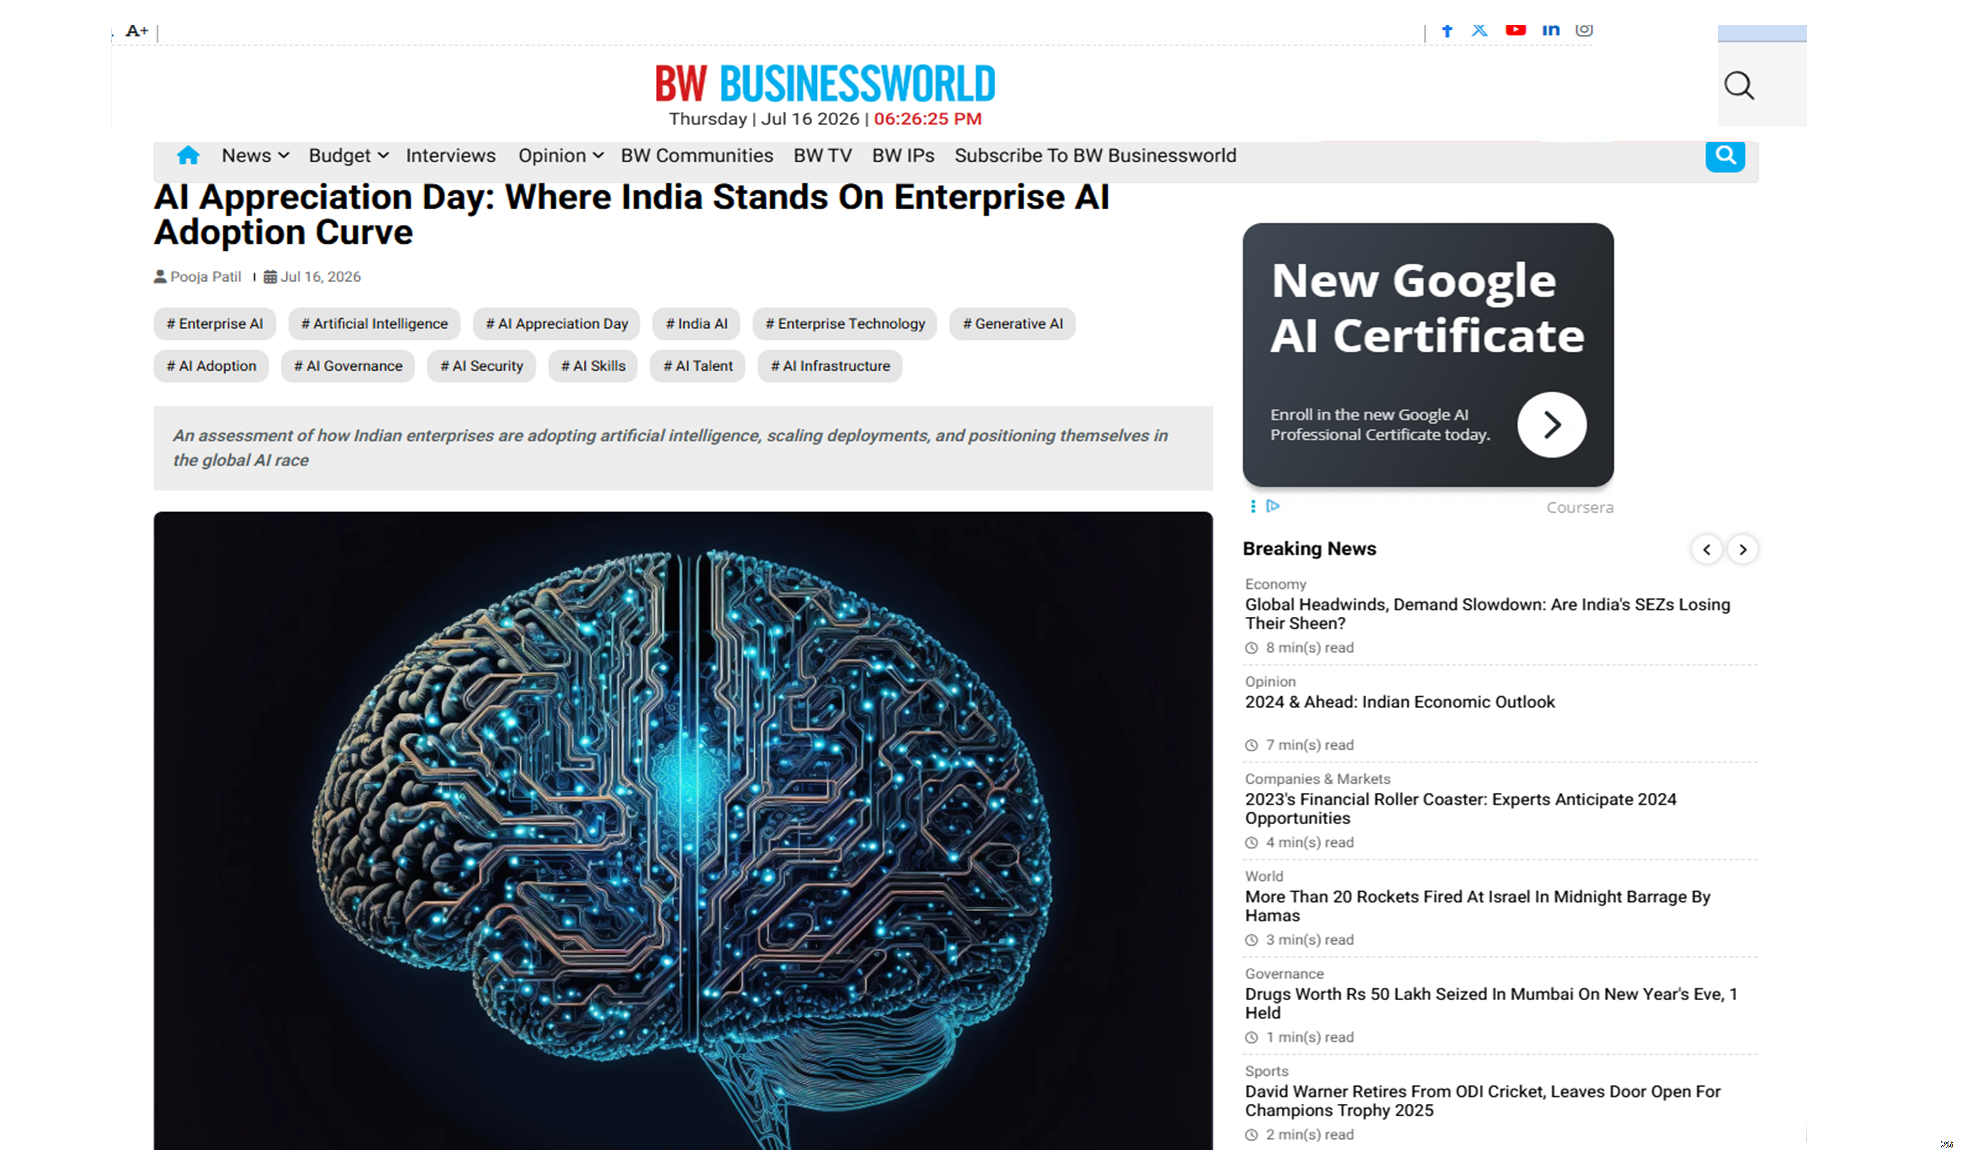The height and width of the screenshot is (1151, 1976).
Task: Open the BW TV menu item
Action: click(822, 155)
